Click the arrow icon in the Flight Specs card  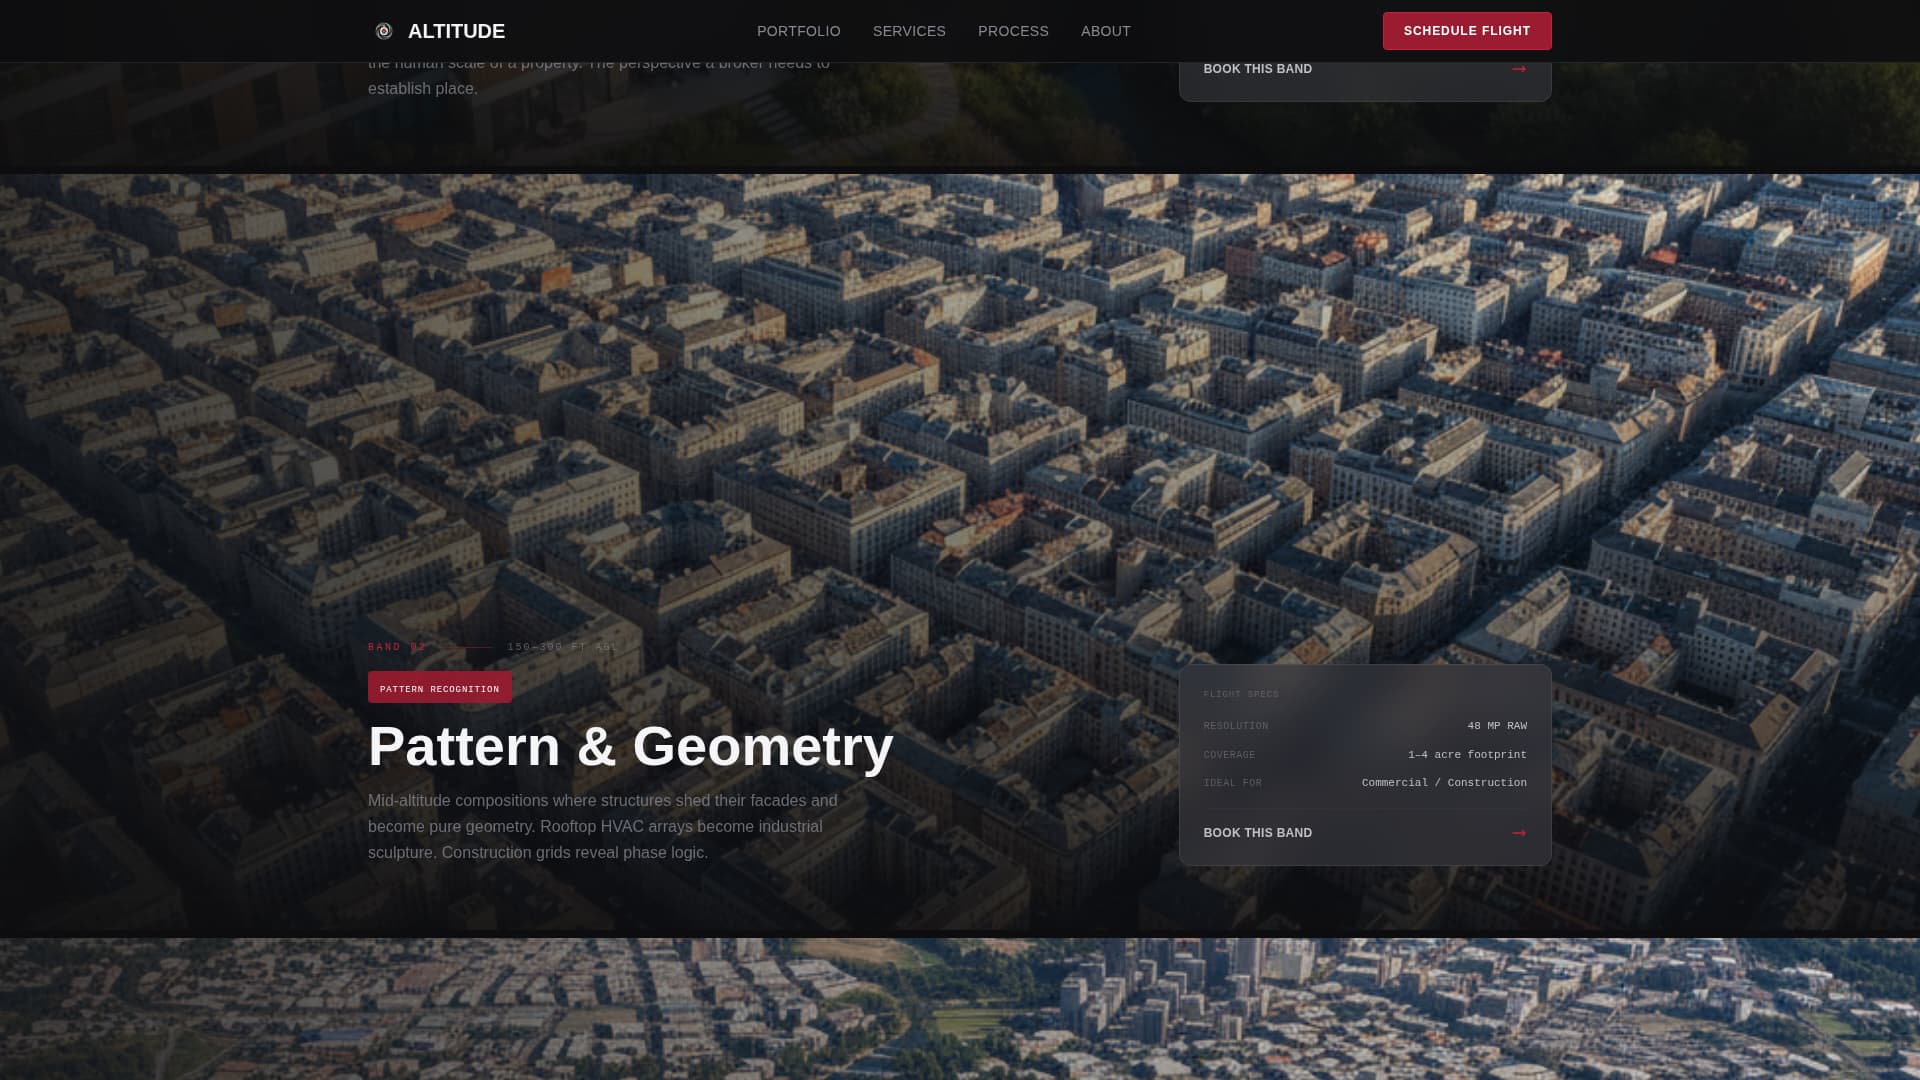[1519, 832]
